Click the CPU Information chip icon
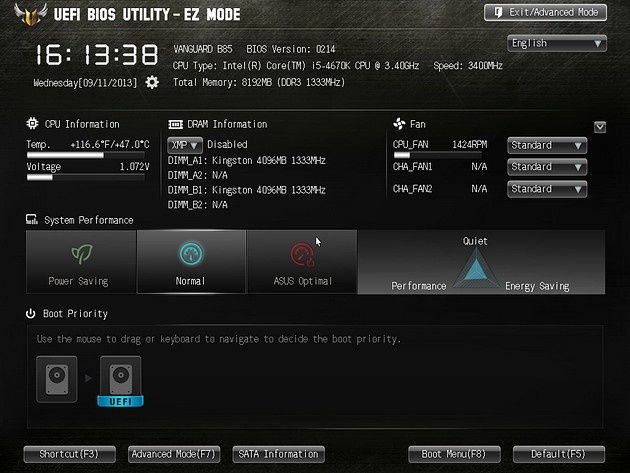630x473 pixels. (32, 123)
